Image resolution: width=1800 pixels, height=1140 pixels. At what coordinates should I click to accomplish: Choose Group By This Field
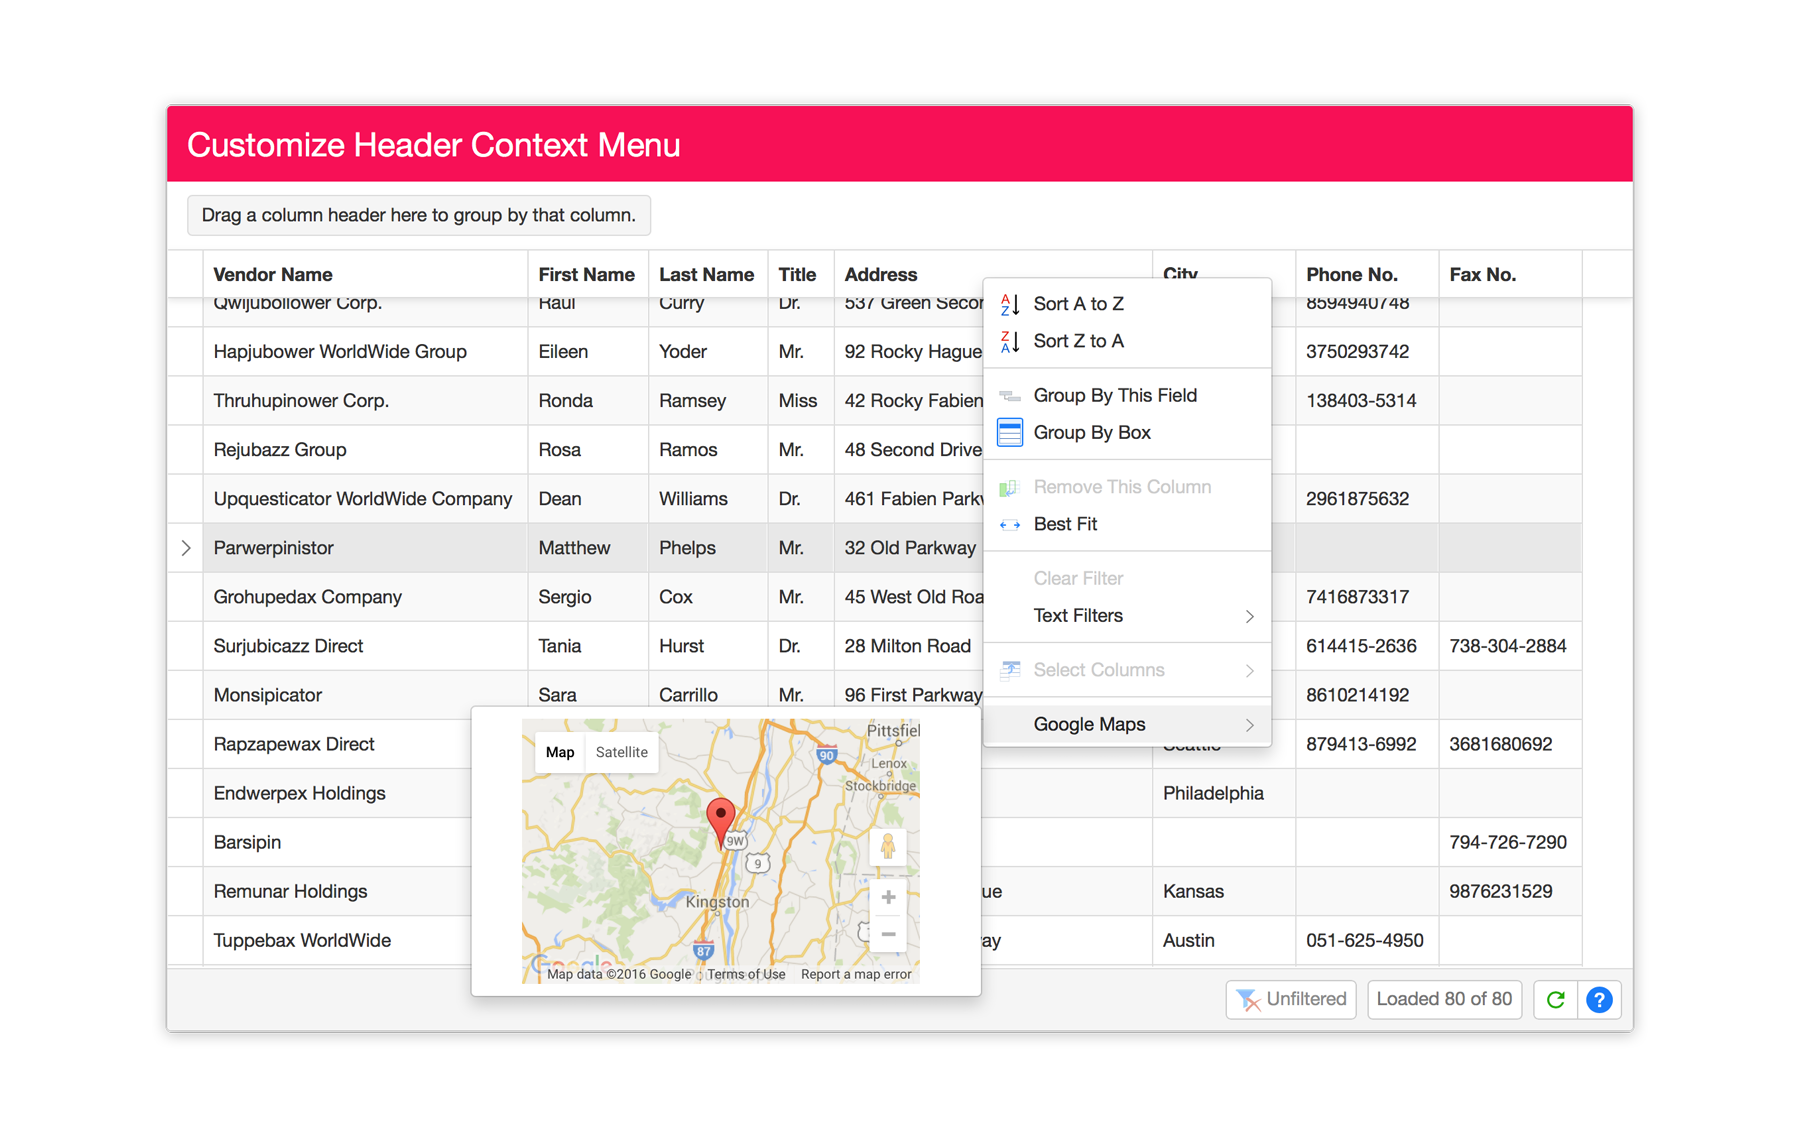click(1114, 395)
